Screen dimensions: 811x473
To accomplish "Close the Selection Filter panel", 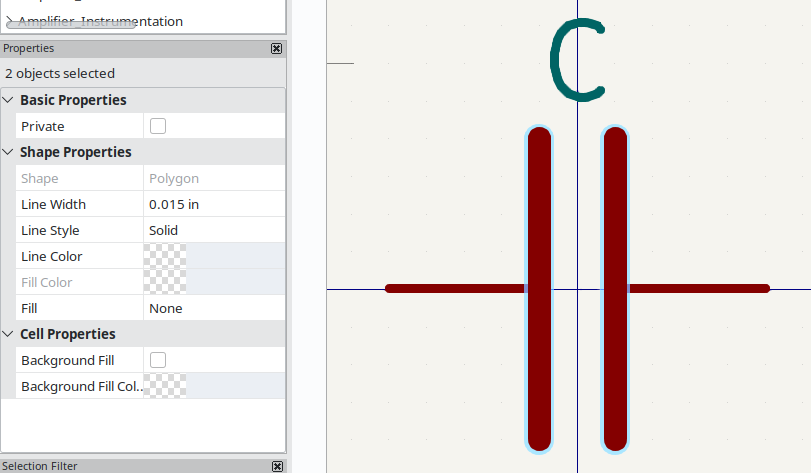I will point(277,466).
